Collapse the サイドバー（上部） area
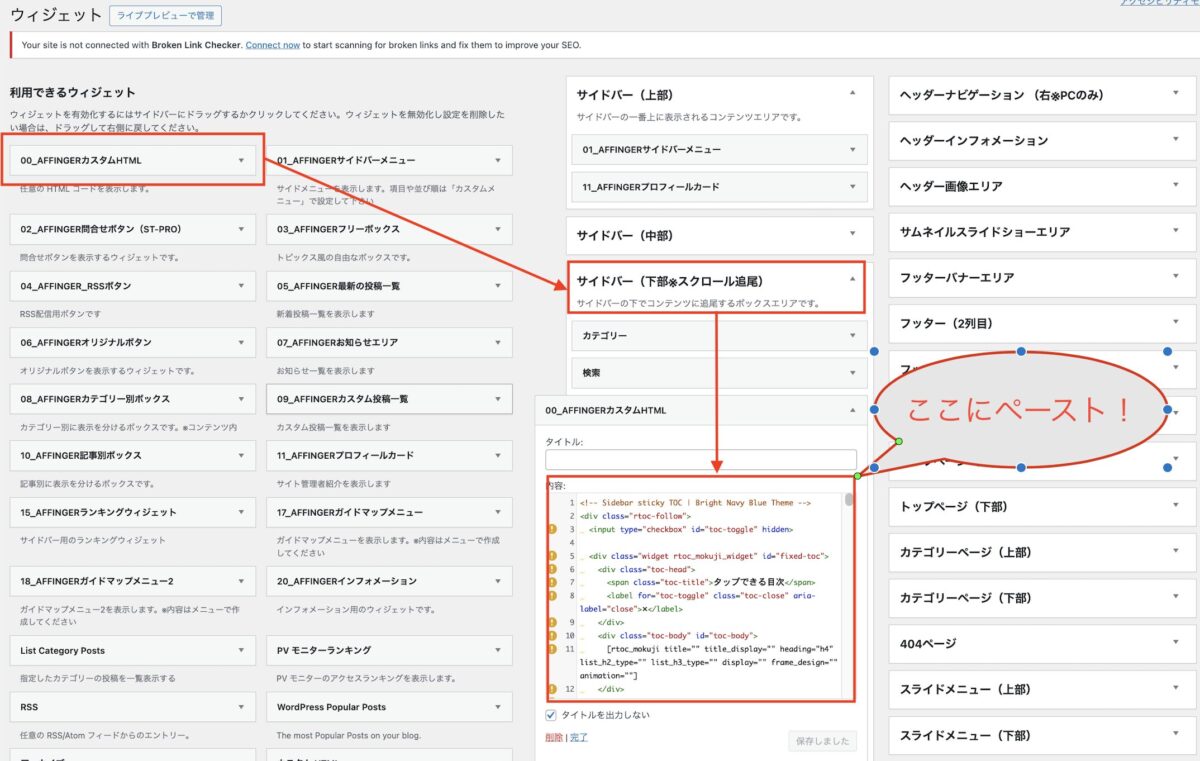Image resolution: width=1200 pixels, height=761 pixels. pos(853,93)
